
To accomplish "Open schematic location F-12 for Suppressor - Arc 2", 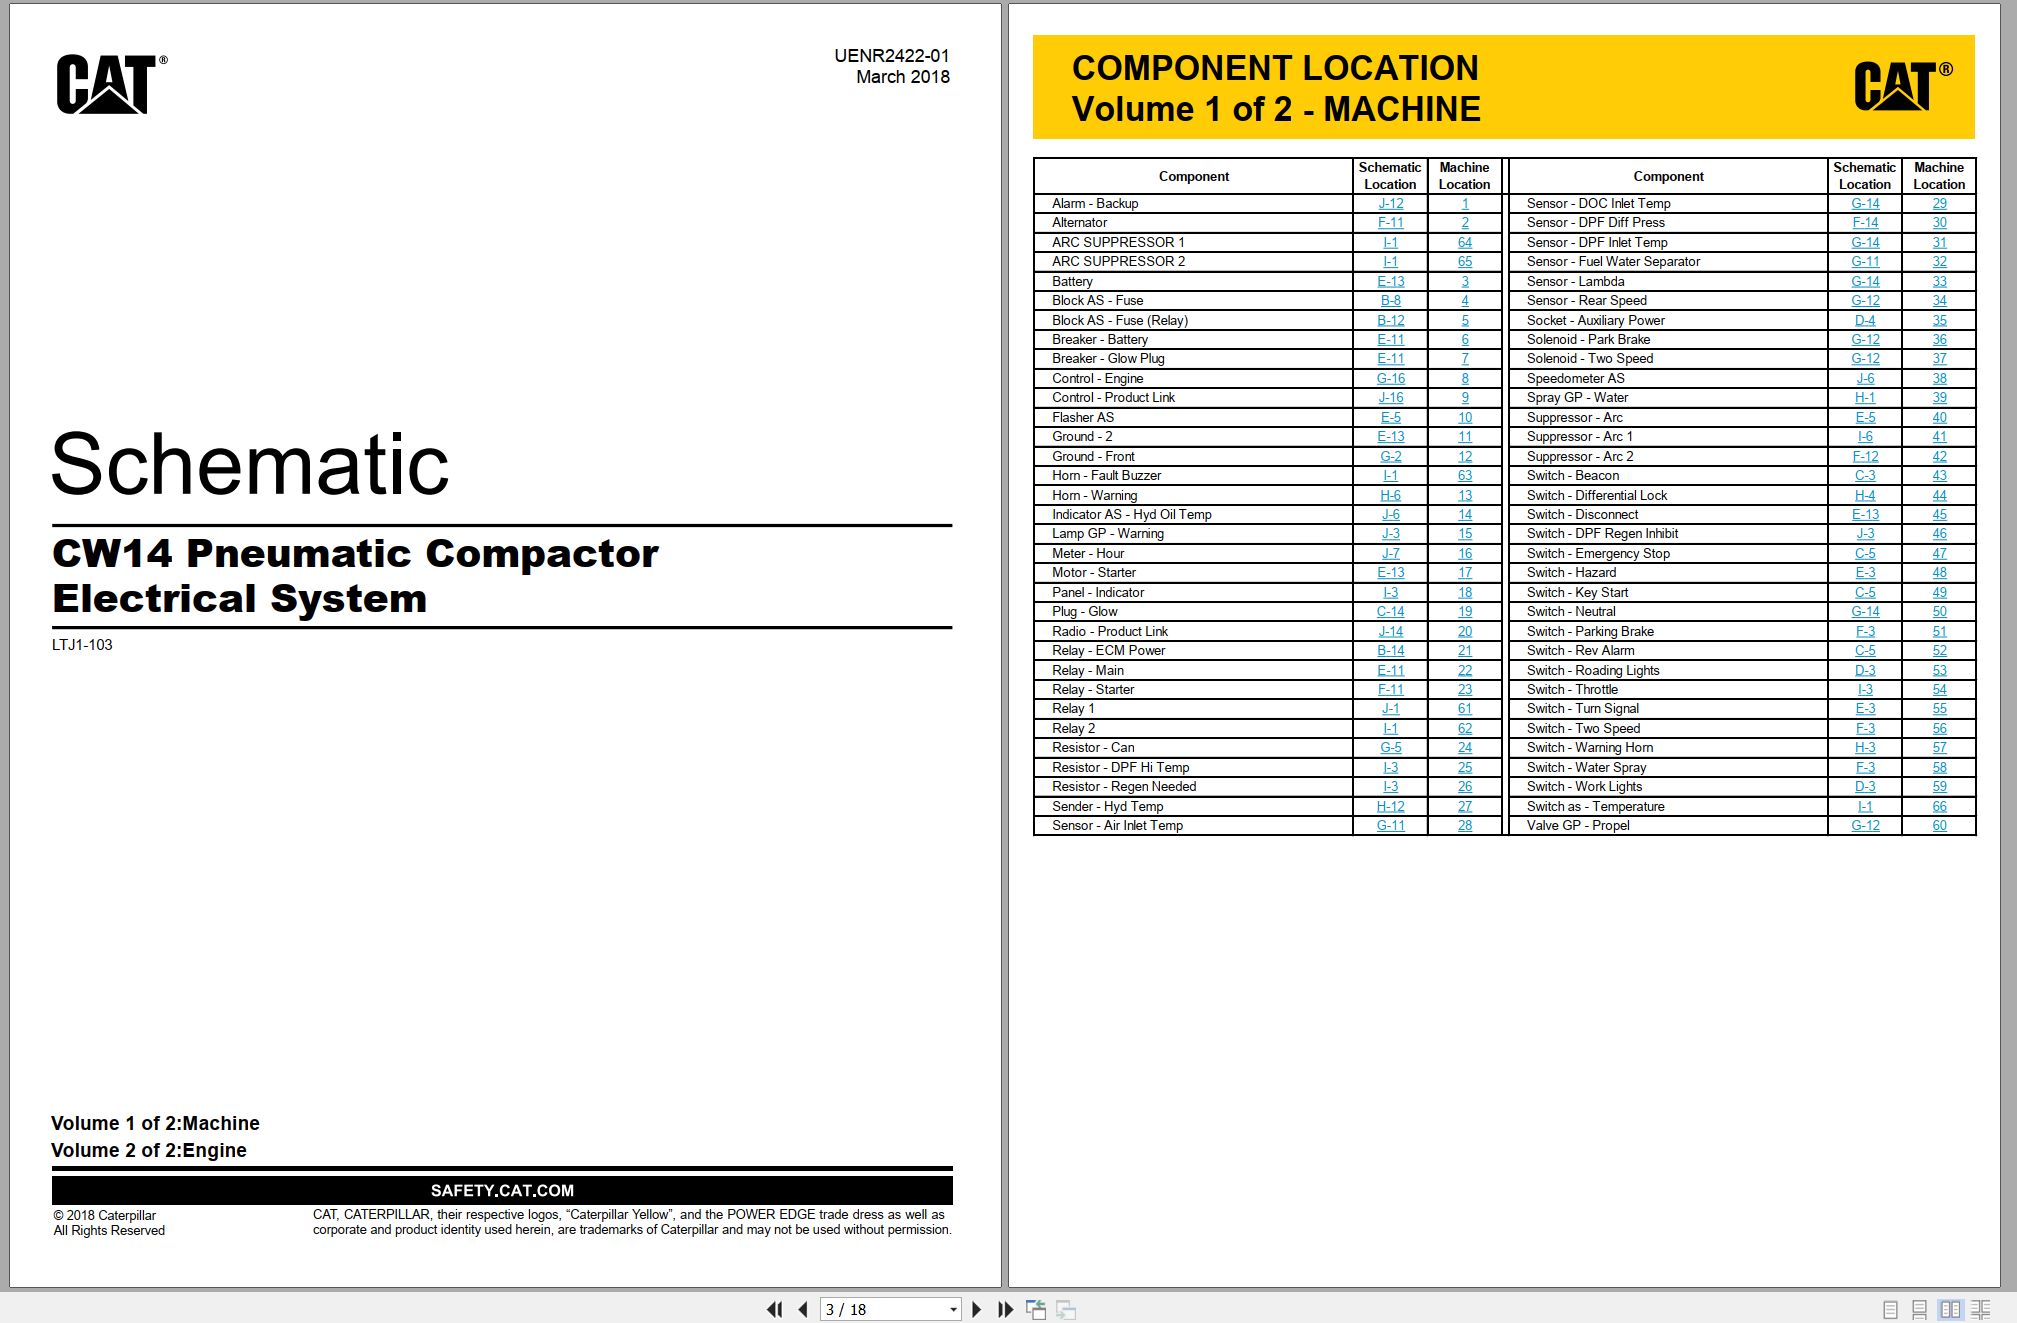I will pyautogui.click(x=1865, y=456).
